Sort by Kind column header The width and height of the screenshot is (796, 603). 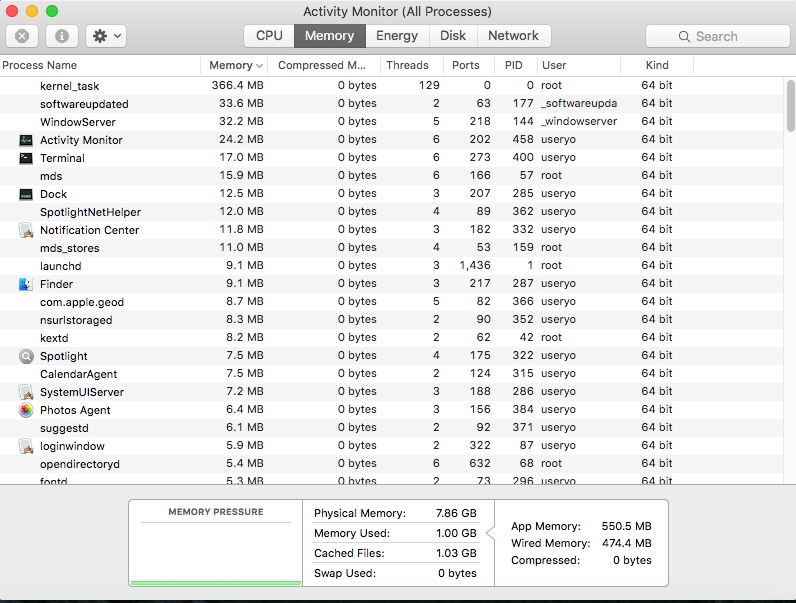657,65
